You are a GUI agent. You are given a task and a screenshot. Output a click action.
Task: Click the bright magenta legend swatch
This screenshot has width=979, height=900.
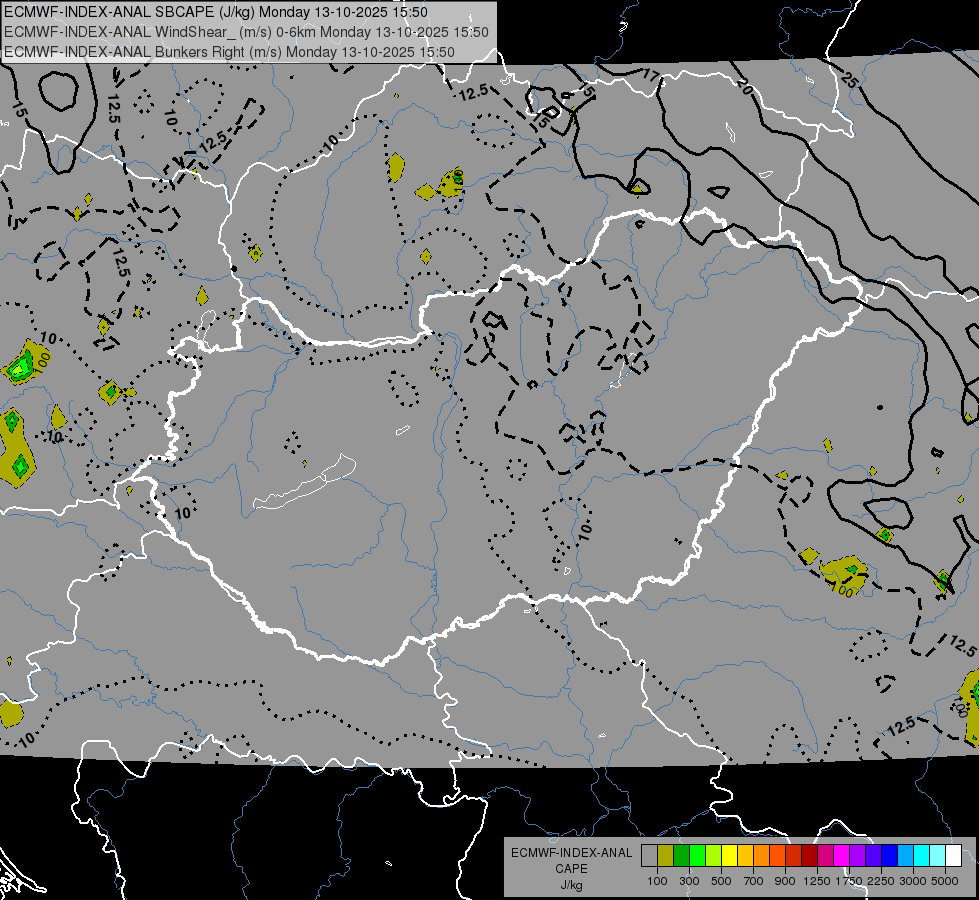pos(842,856)
